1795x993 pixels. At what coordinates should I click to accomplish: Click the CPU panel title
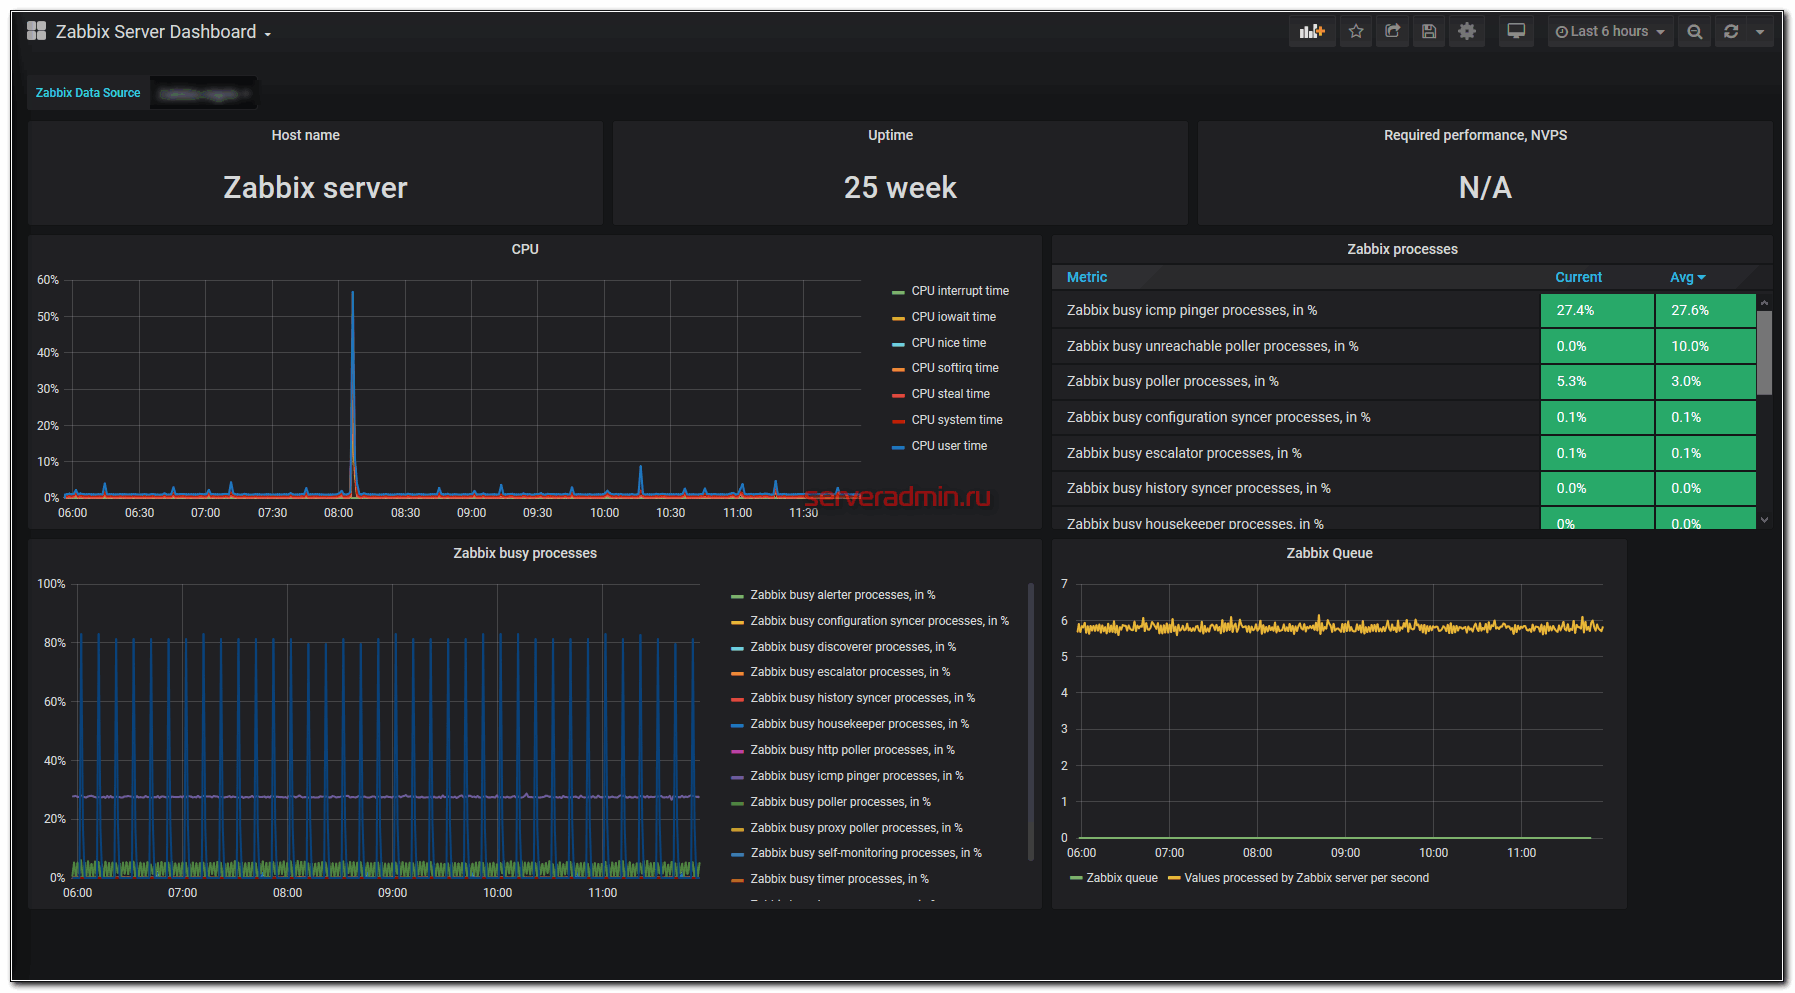click(525, 249)
